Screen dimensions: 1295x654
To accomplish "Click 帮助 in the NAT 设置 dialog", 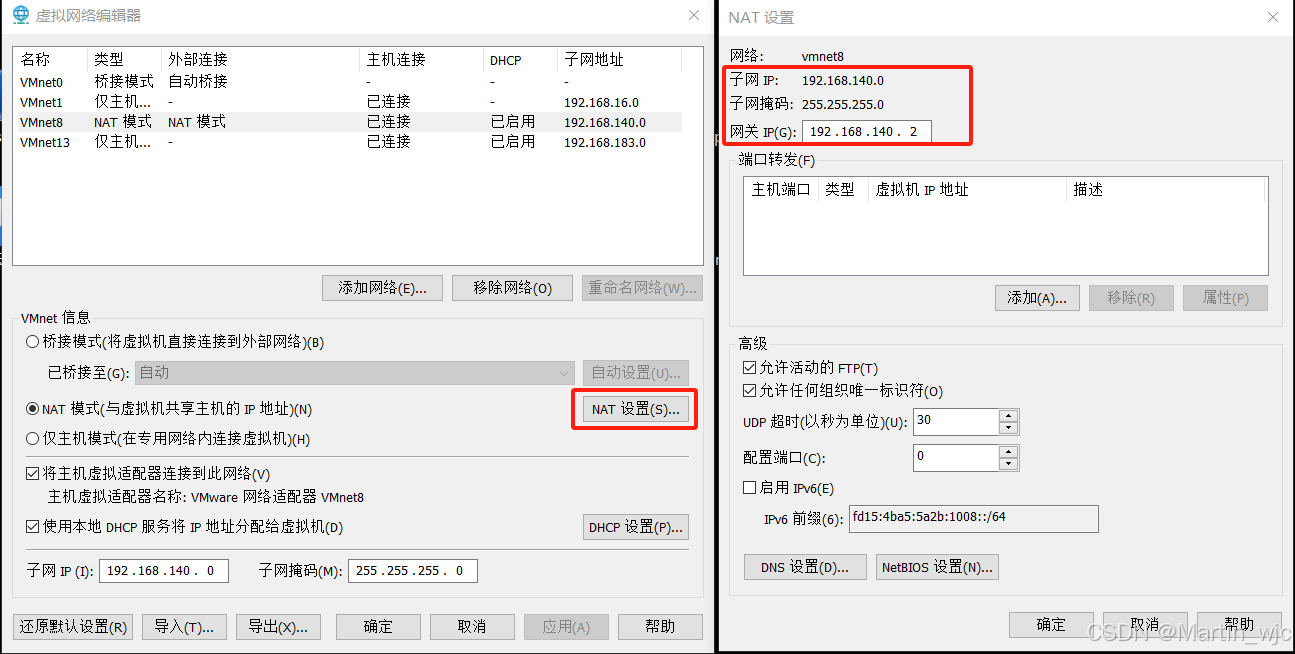I will 1239,624.
